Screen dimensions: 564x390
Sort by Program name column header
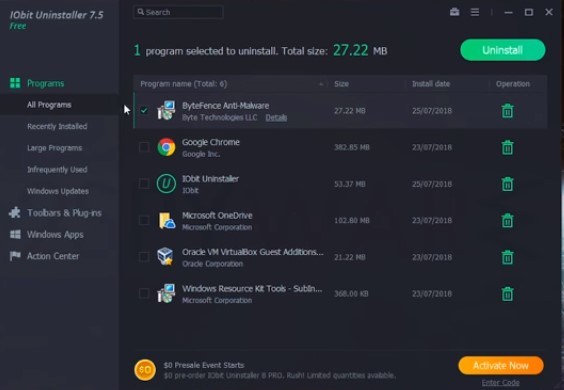[183, 84]
